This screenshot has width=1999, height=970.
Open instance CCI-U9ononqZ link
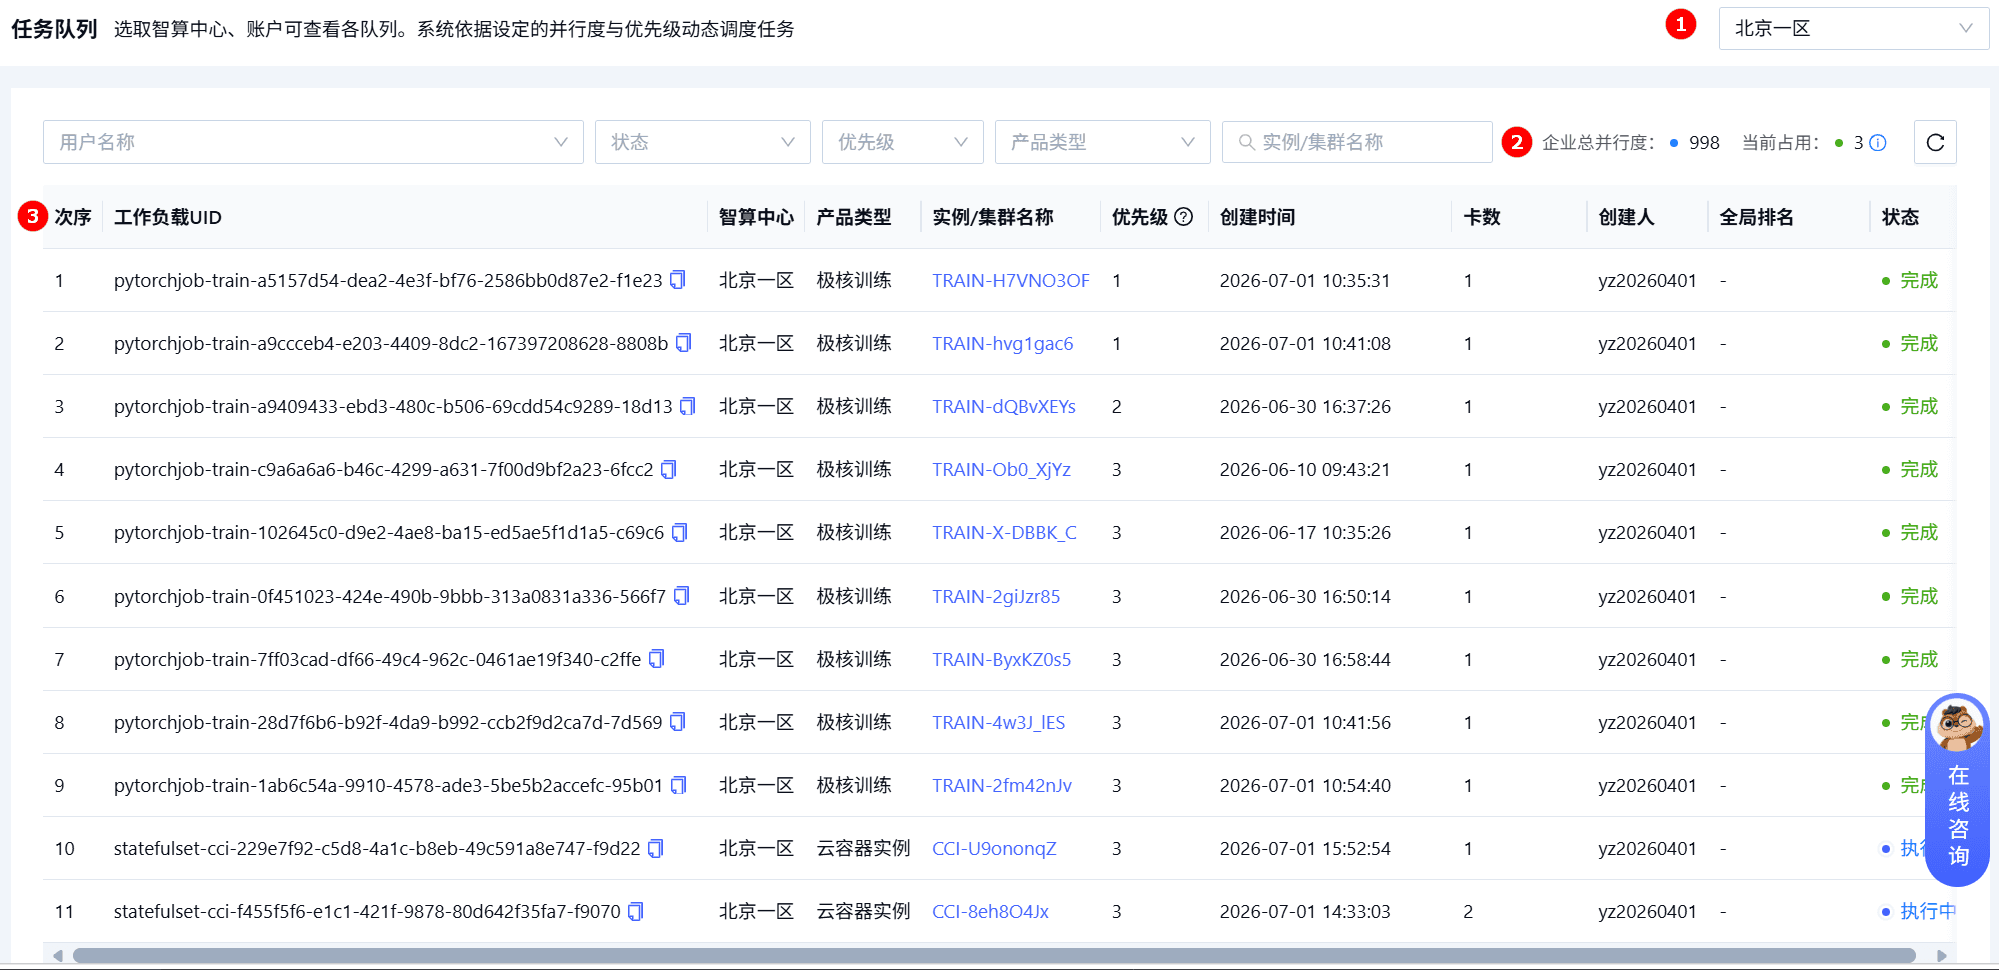pyautogui.click(x=994, y=849)
